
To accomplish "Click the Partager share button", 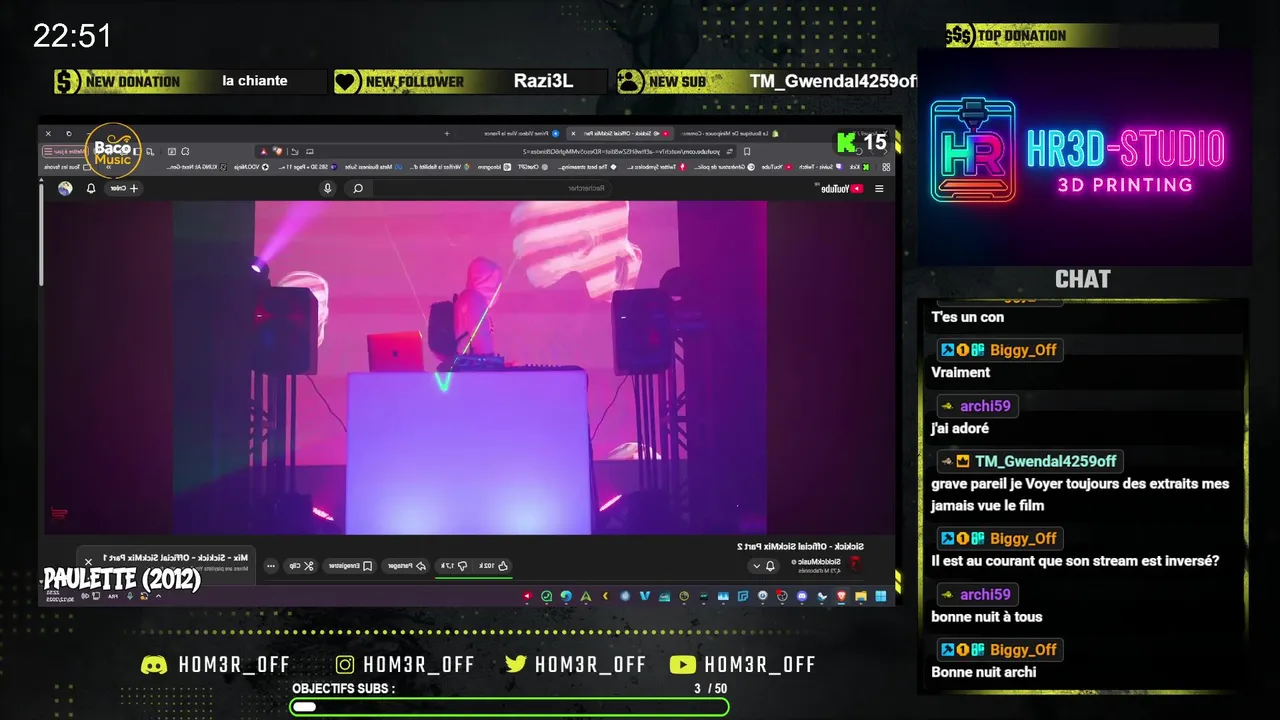I will pos(407,566).
